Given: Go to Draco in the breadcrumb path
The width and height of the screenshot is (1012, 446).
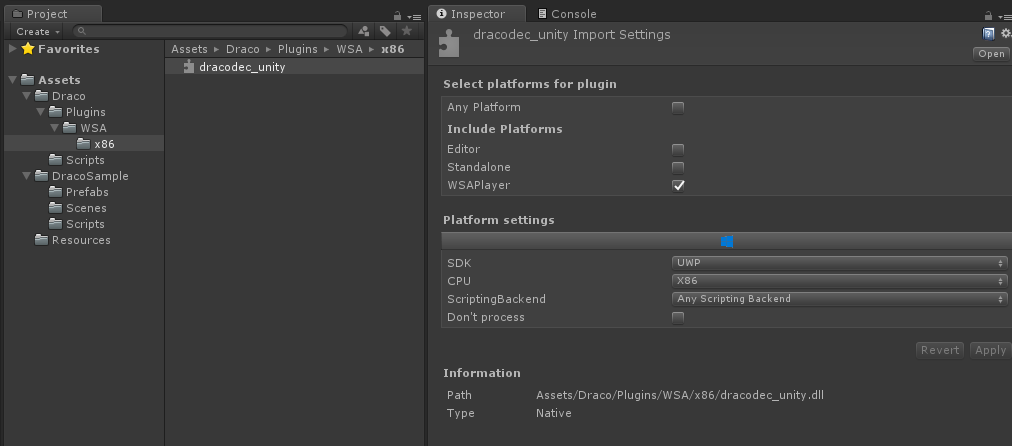Looking at the screenshot, I should click(243, 49).
